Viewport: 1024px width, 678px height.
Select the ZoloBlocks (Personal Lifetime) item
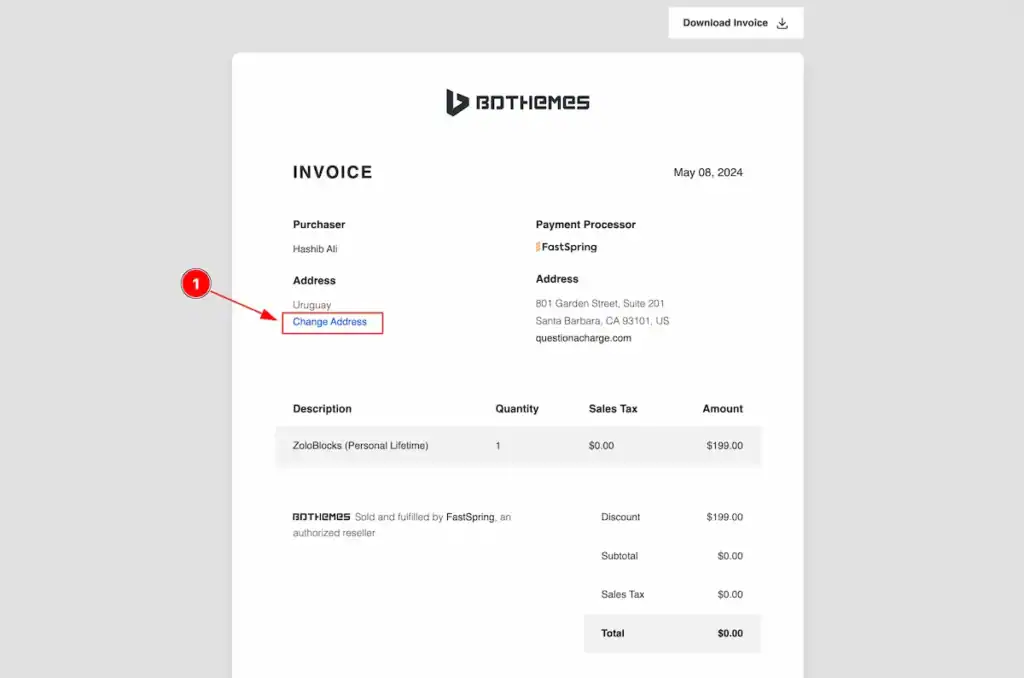click(360, 445)
